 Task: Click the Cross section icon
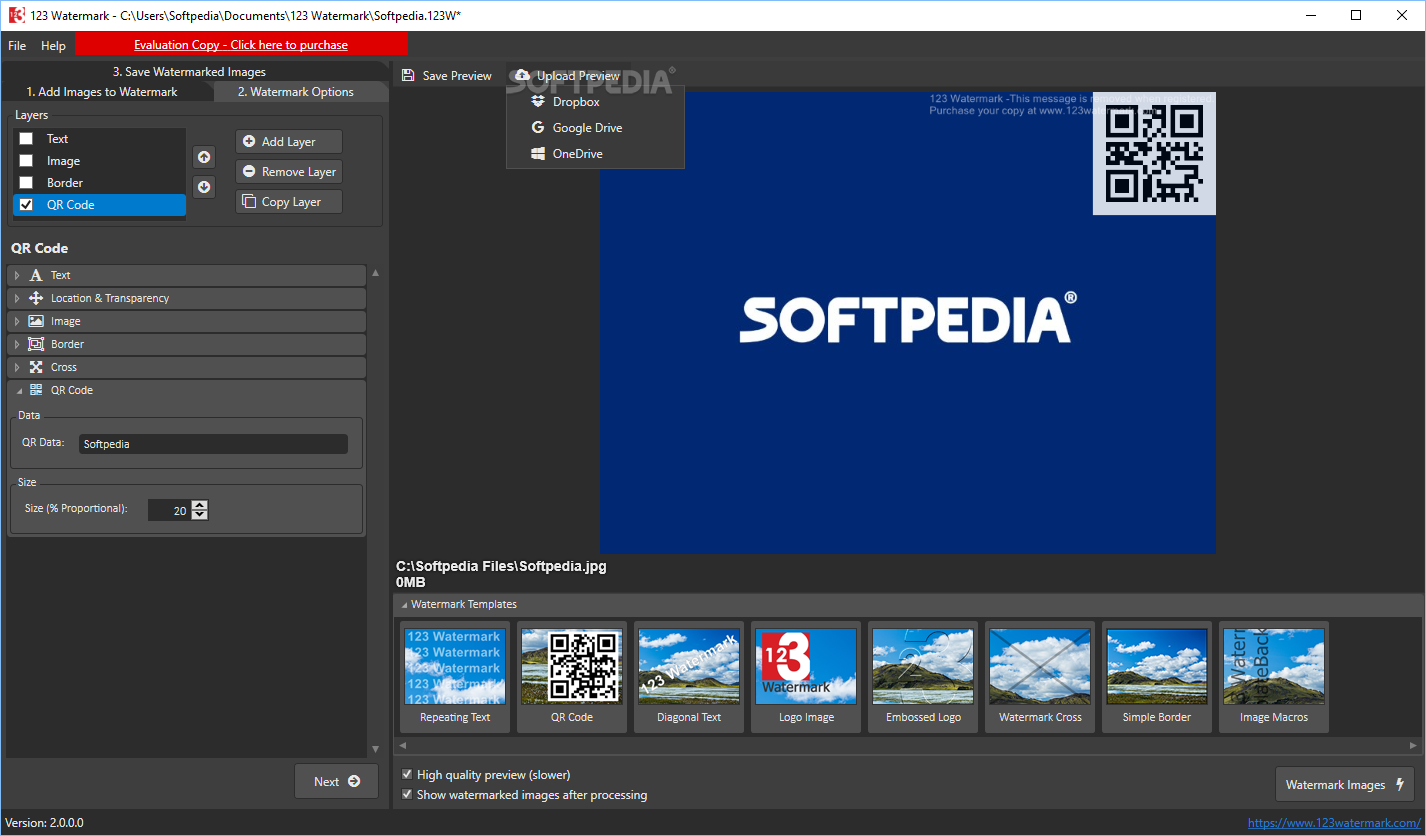click(36, 367)
